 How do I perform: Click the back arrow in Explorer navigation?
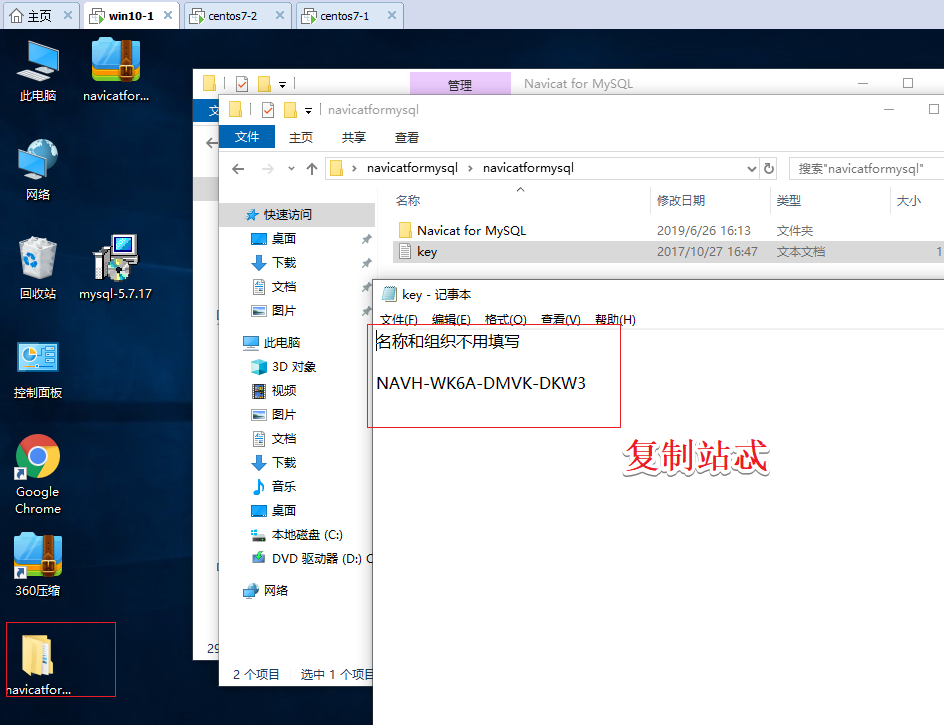(x=238, y=169)
